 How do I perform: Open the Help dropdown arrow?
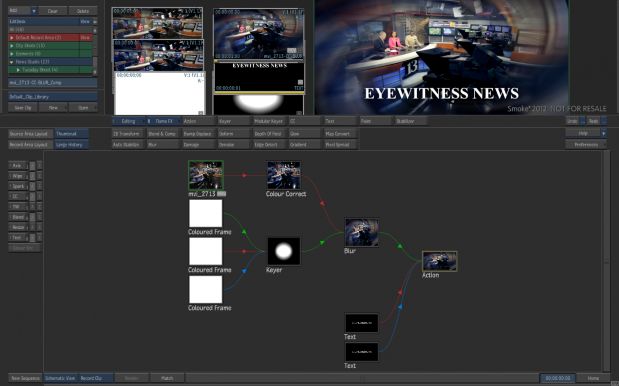point(604,133)
